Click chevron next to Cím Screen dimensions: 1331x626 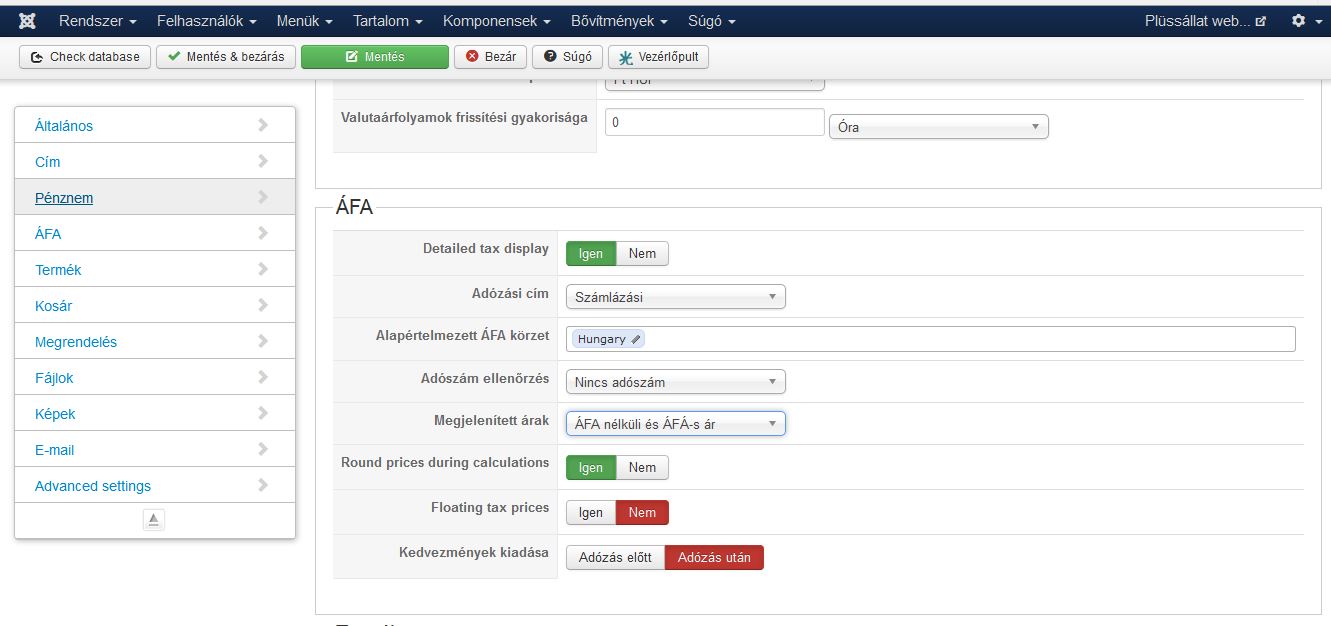(x=263, y=161)
